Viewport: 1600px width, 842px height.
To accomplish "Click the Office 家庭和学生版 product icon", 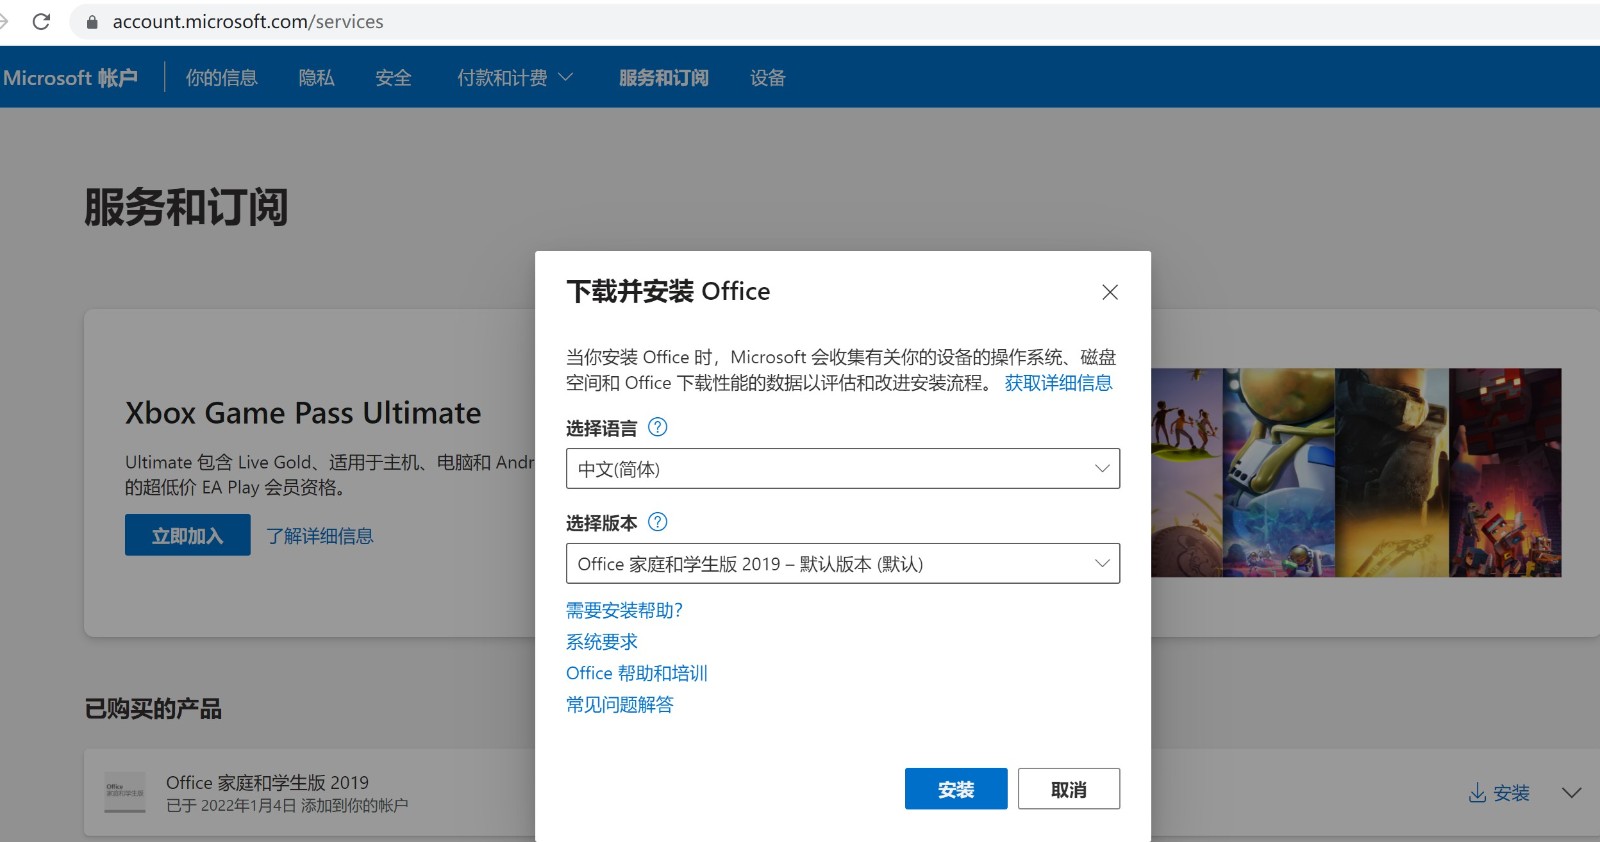I will [x=125, y=791].
